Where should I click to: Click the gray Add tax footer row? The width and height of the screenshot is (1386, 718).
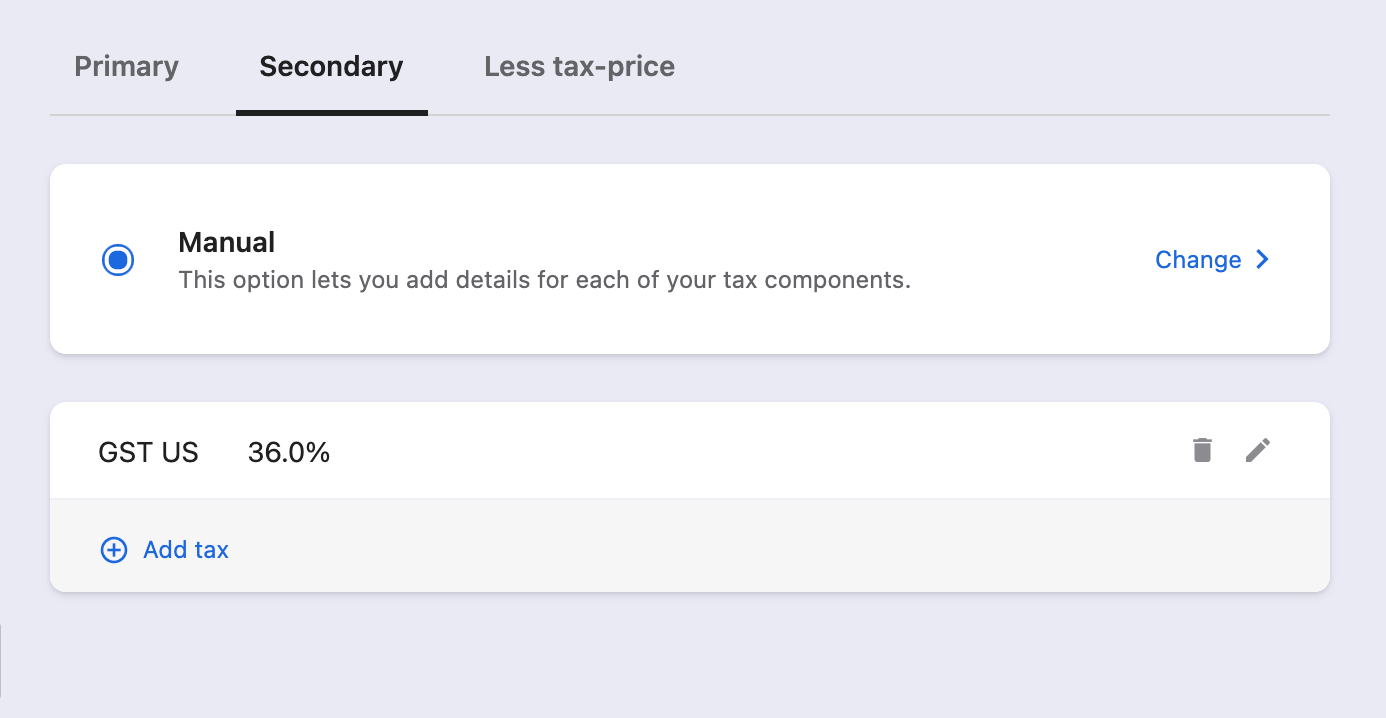690,545
